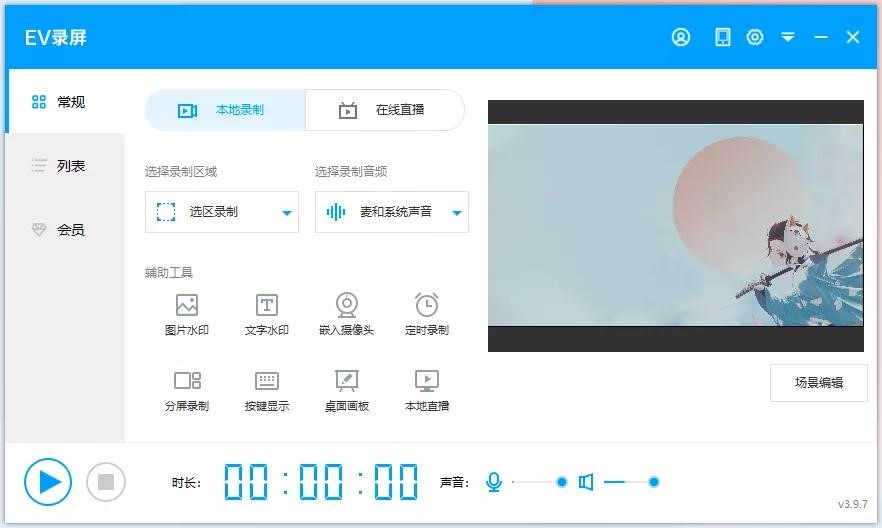Viewport: 882px width, 528px height.
Task: Open the 嵌入摄像头 webcam tool
Action: pos(346,315)
